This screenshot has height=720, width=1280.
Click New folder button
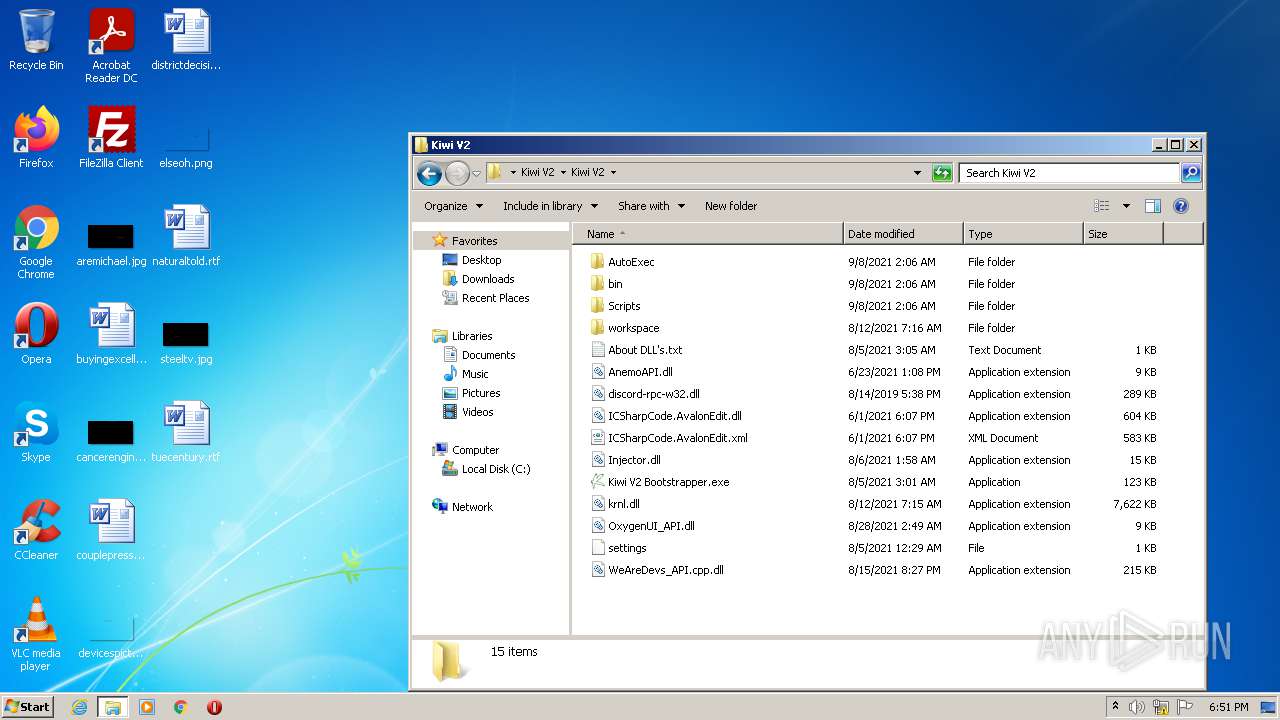(x=731, y=206)
